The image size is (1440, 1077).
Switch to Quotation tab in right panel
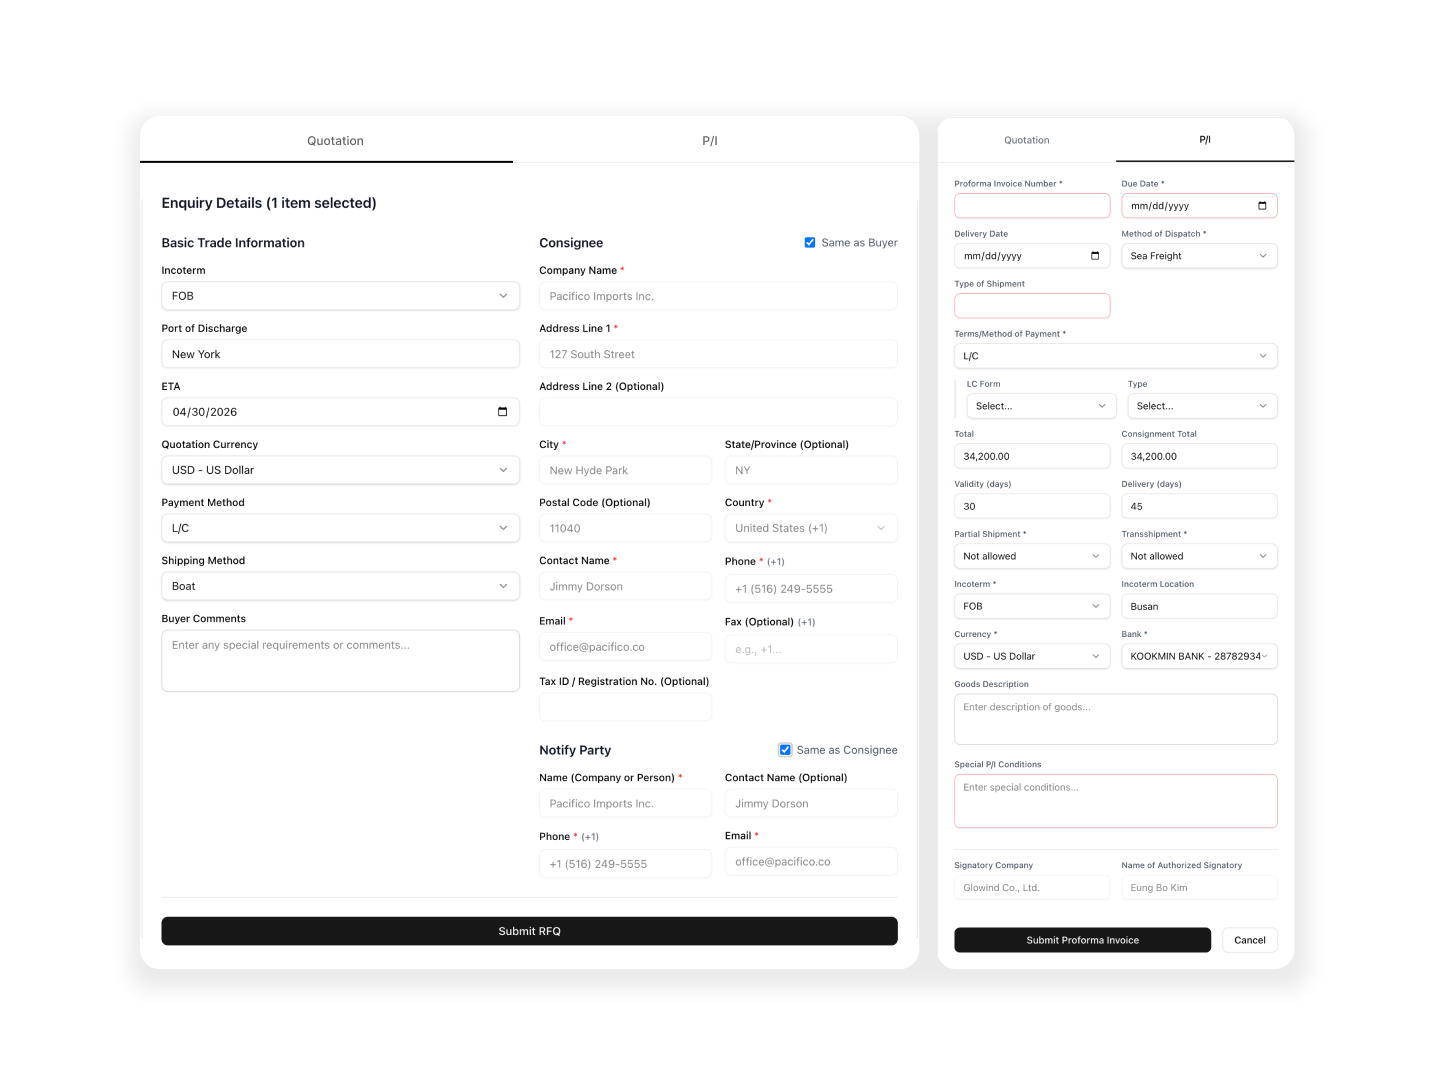point(1026,140)
